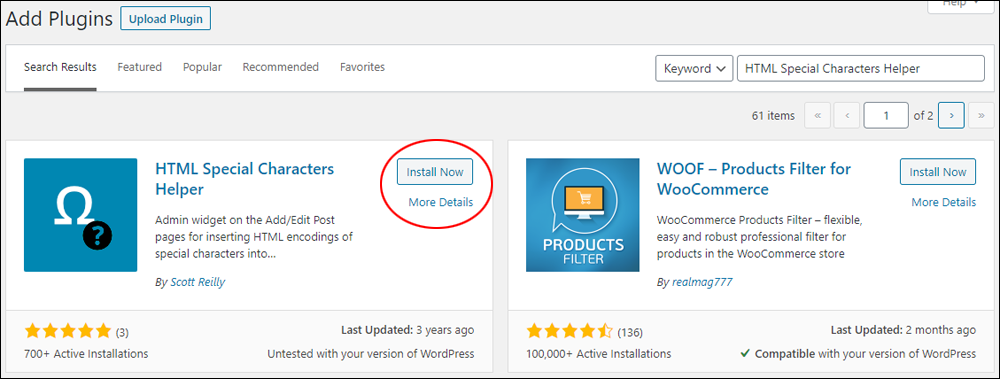Click the Compatible checkmark icon
The height and width of the screenshot is (379, 1000).
[x=745, y=353]
